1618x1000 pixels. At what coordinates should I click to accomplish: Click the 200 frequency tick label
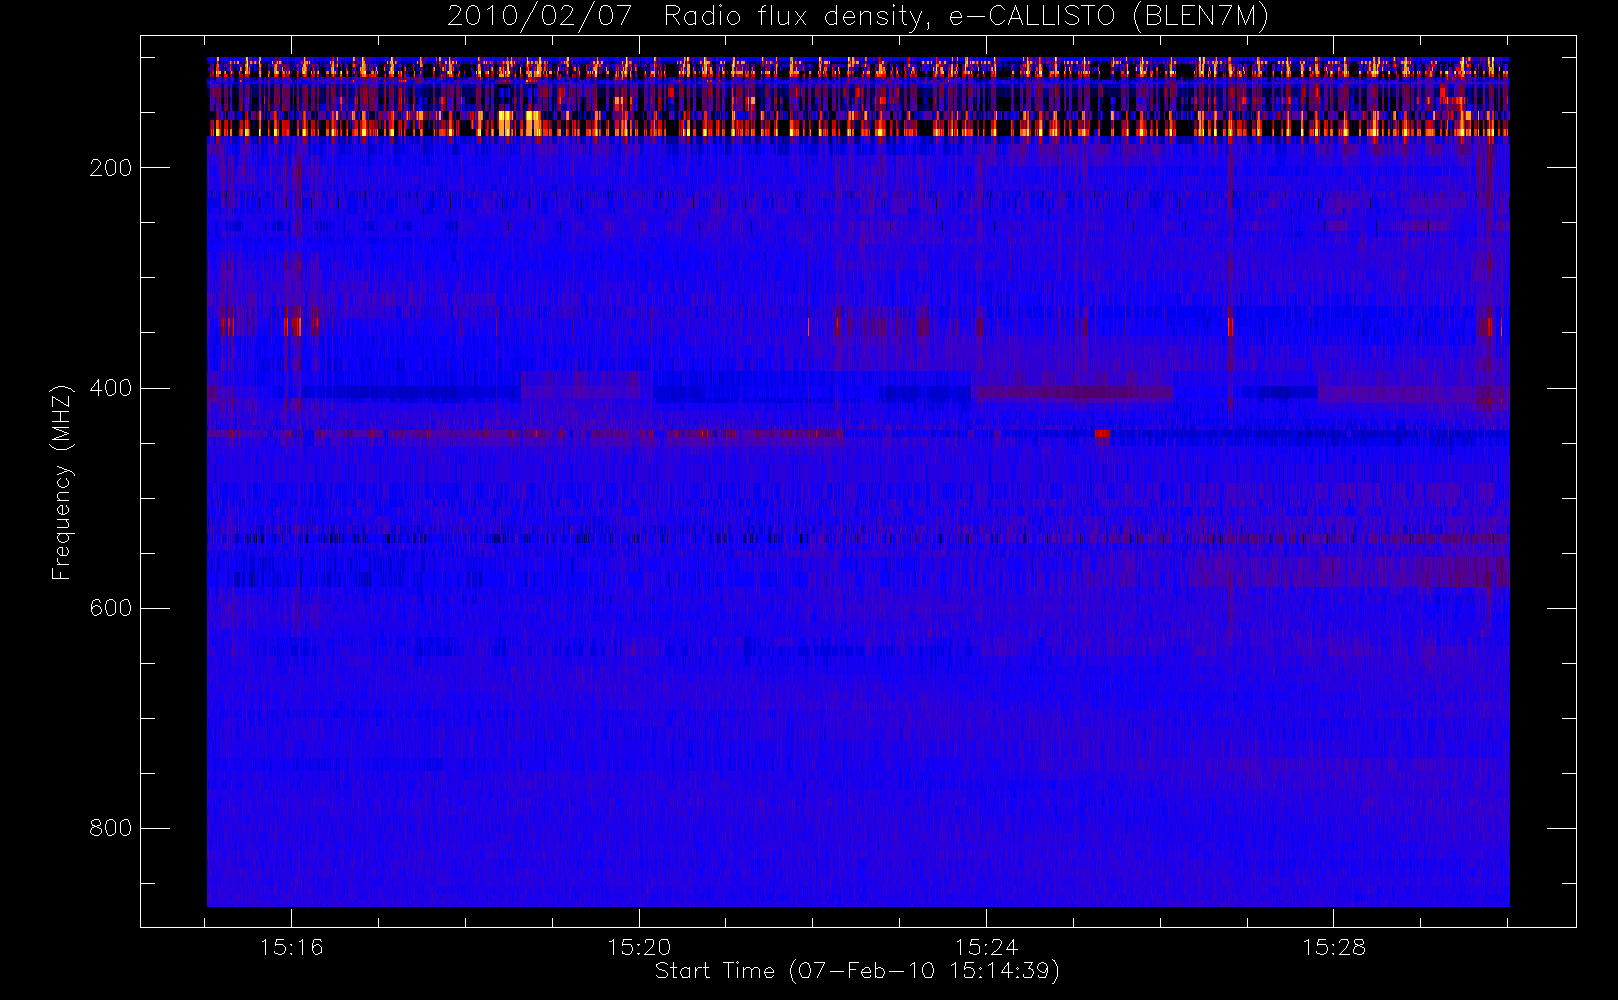tap(110, 168)
